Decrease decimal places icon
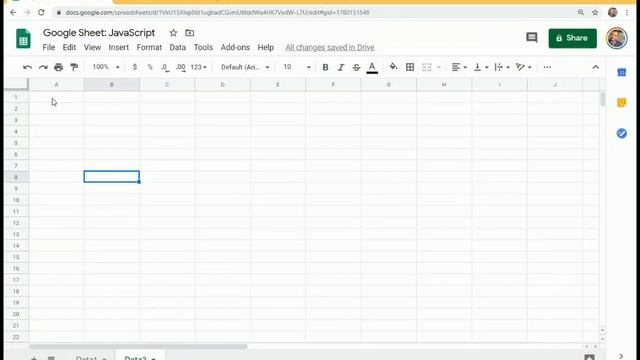The width and height of the screenshot is (640, 360). click(164, 67)
